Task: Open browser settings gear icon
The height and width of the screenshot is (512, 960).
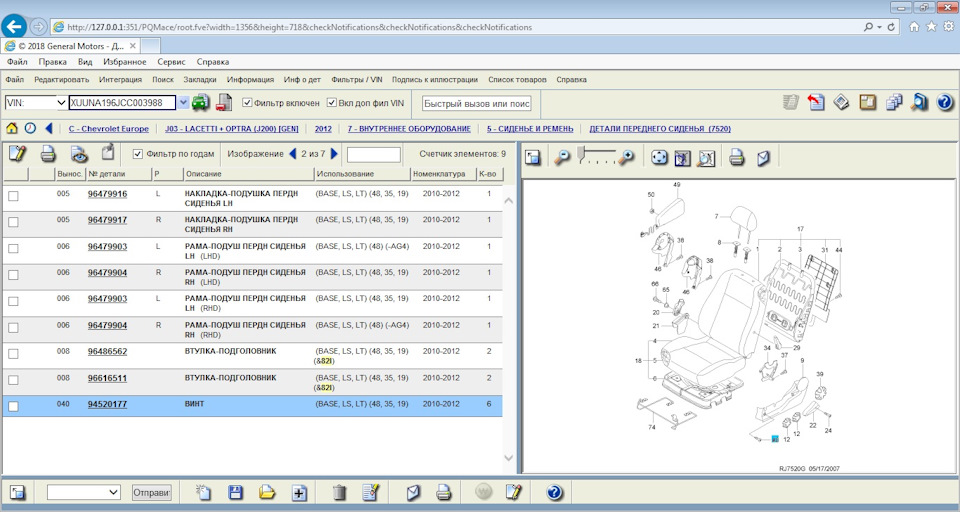Action: 948,26
